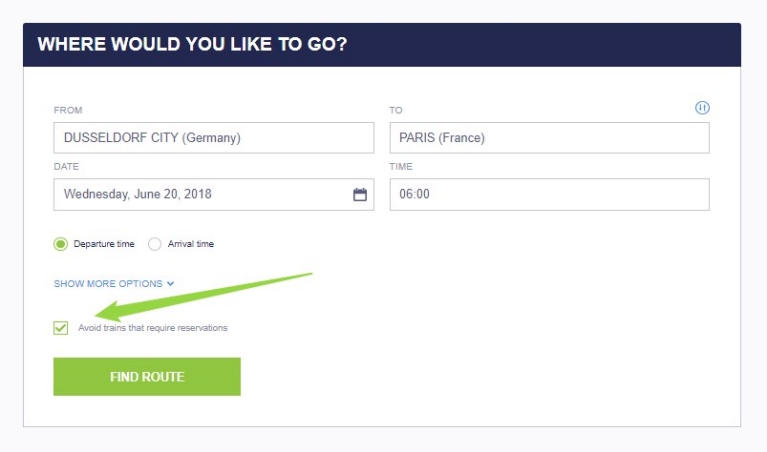
Task: Click the FROM label above the station field
Action: (68, 110)
